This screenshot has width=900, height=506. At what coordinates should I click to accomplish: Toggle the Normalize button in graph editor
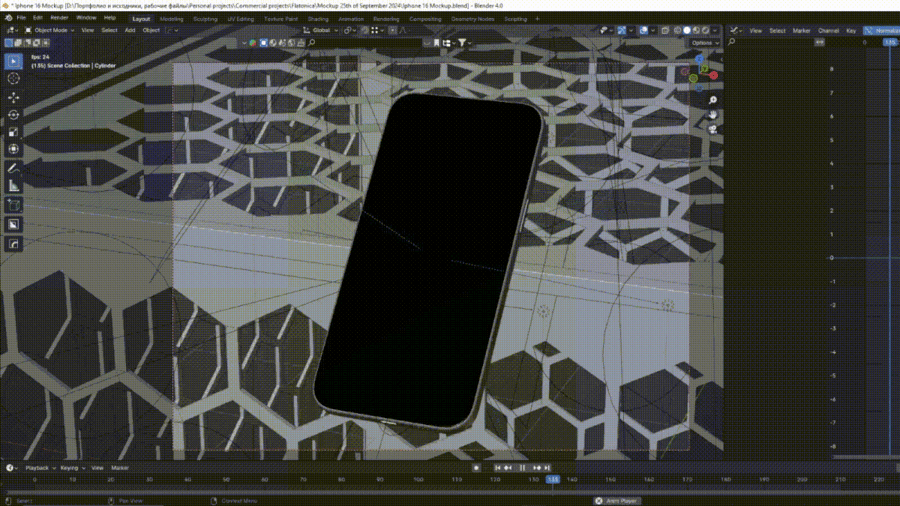click(882, 31)
